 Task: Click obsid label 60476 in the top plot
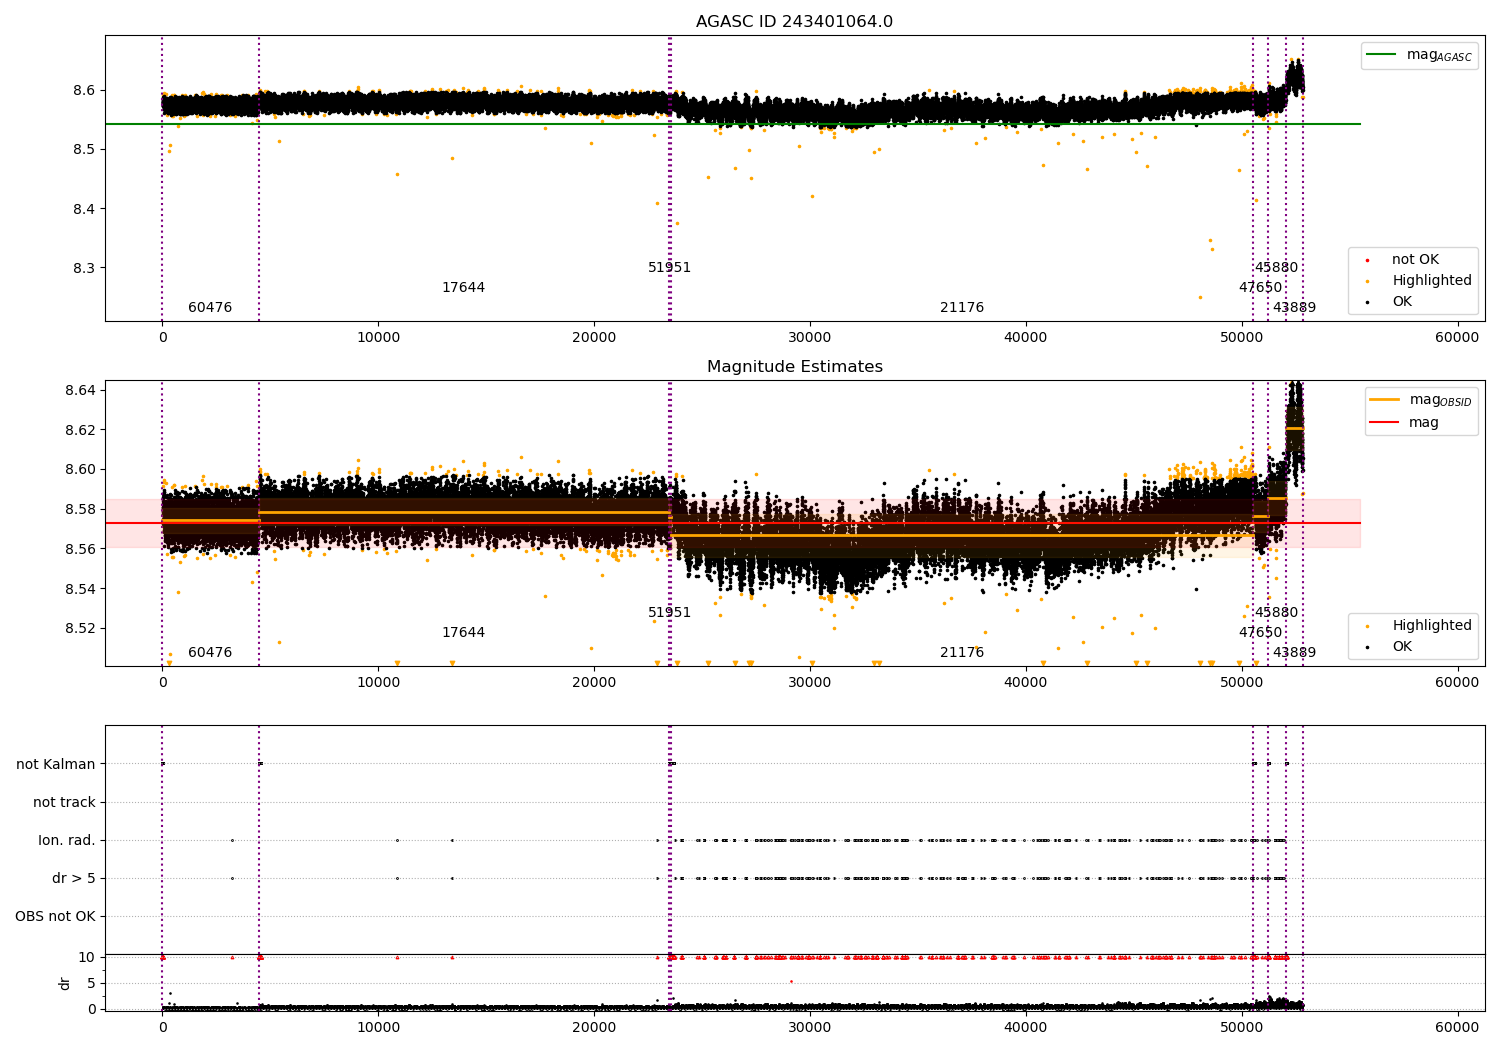210,308
